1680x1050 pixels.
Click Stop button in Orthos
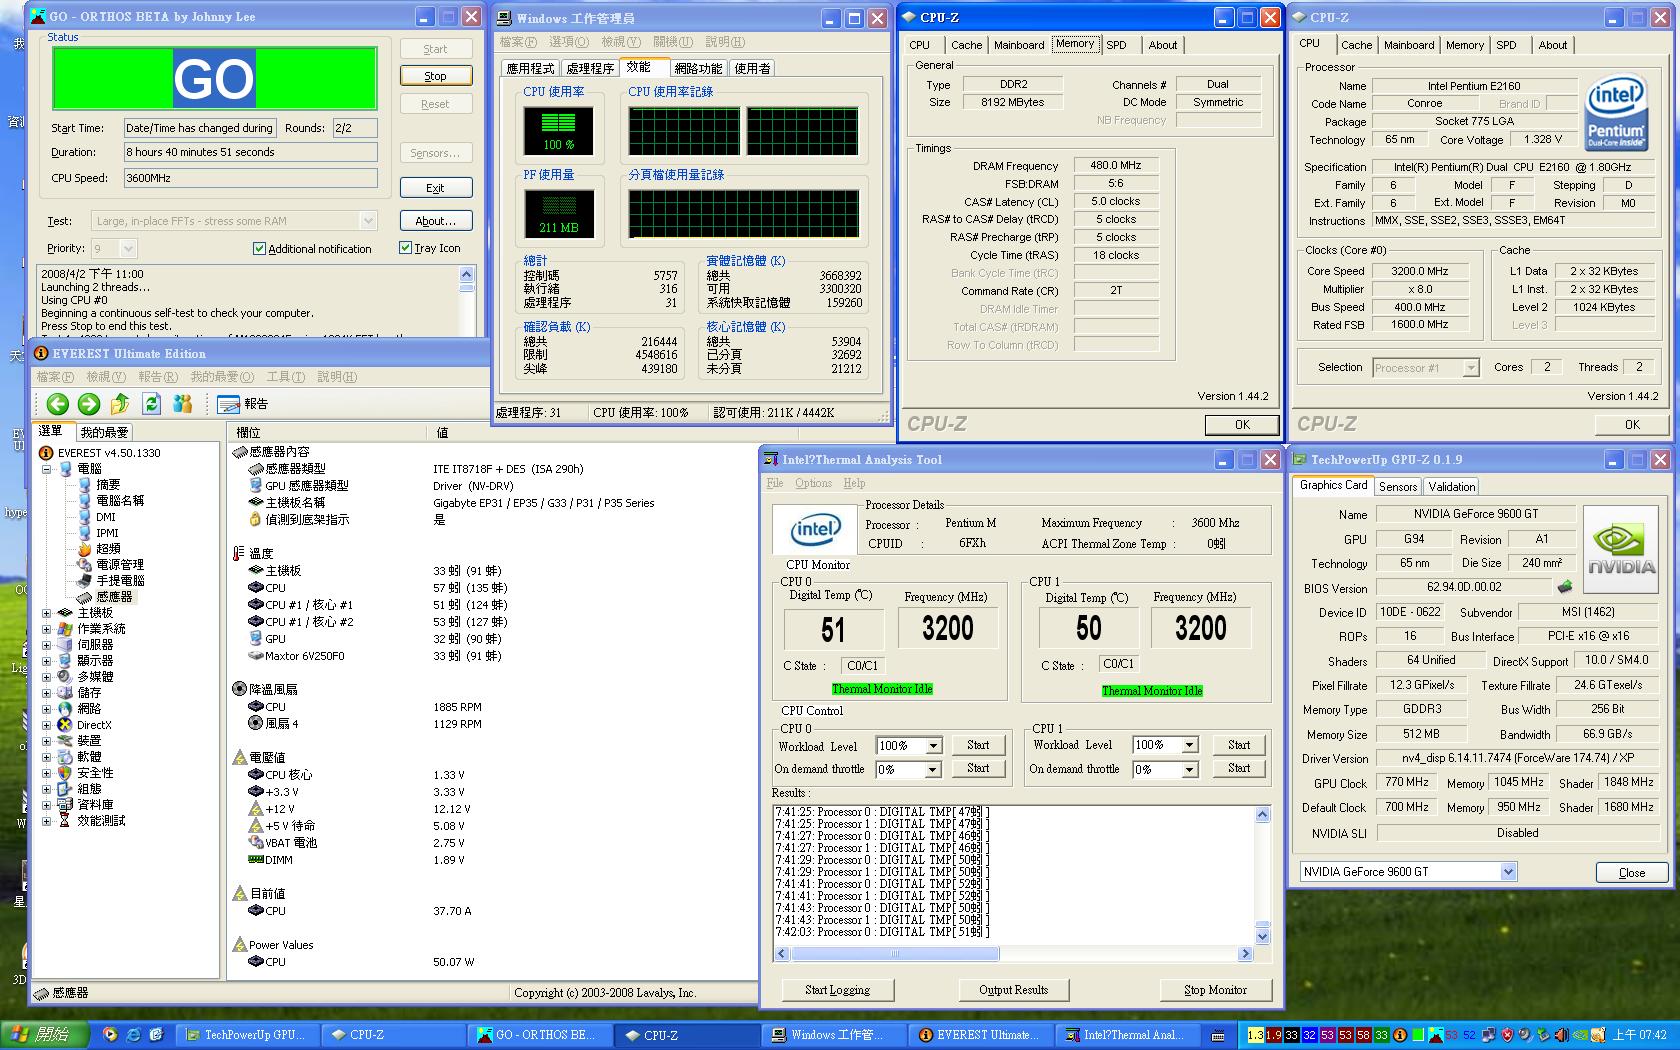coord(435,76)
